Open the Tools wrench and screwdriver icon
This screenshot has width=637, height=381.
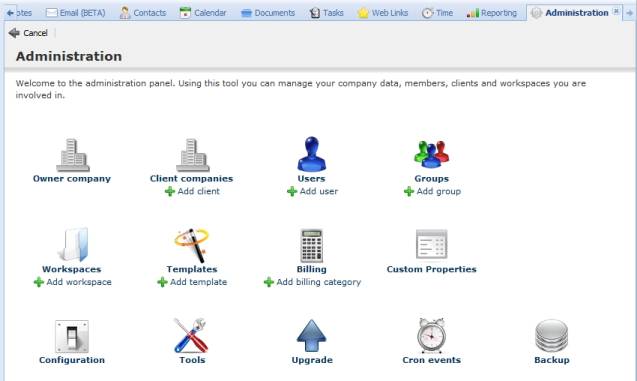click(x=191, y=336)
